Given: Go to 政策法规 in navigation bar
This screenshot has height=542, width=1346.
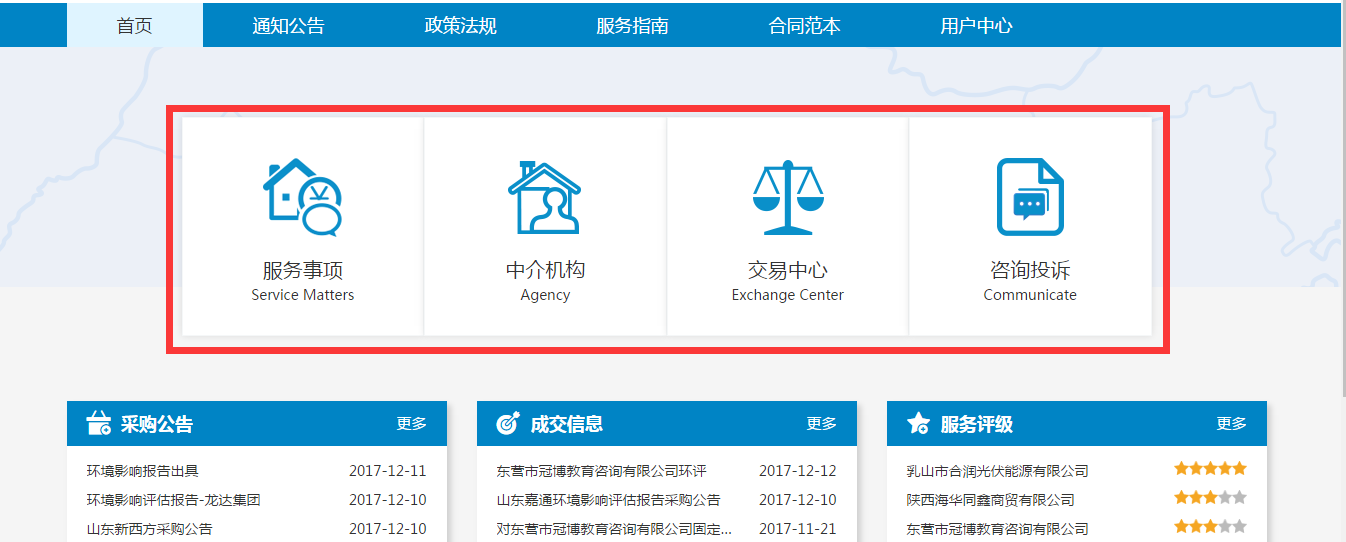Looking at the screenshot, I should 461,26.
